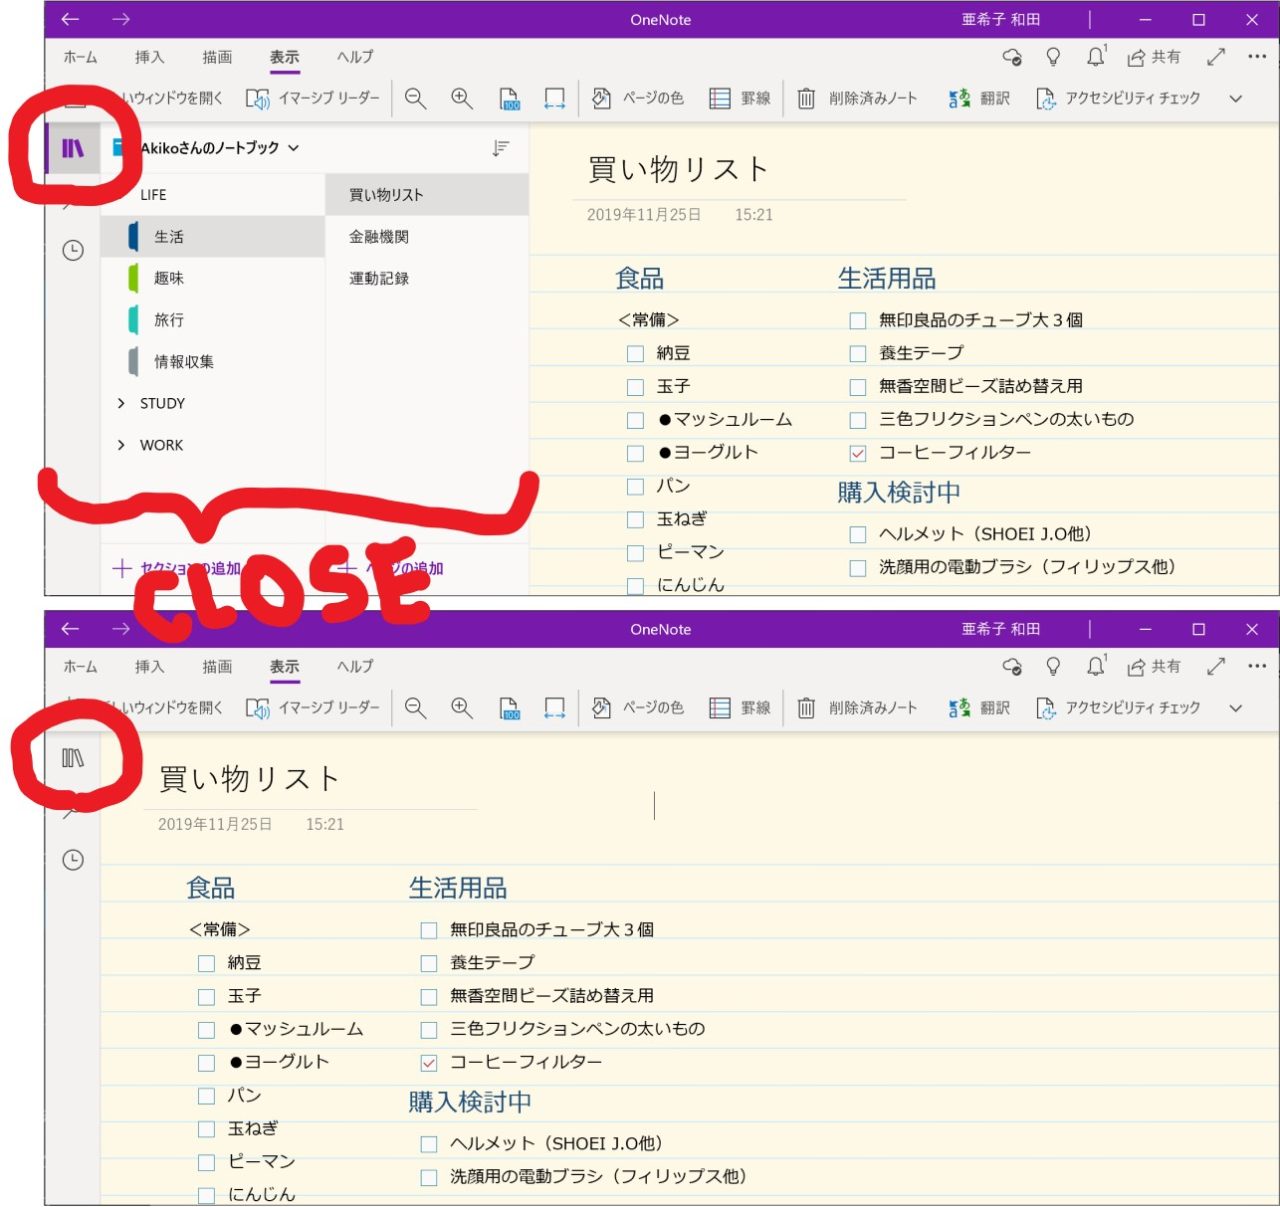Expand the WORK section group

[121, 445]
